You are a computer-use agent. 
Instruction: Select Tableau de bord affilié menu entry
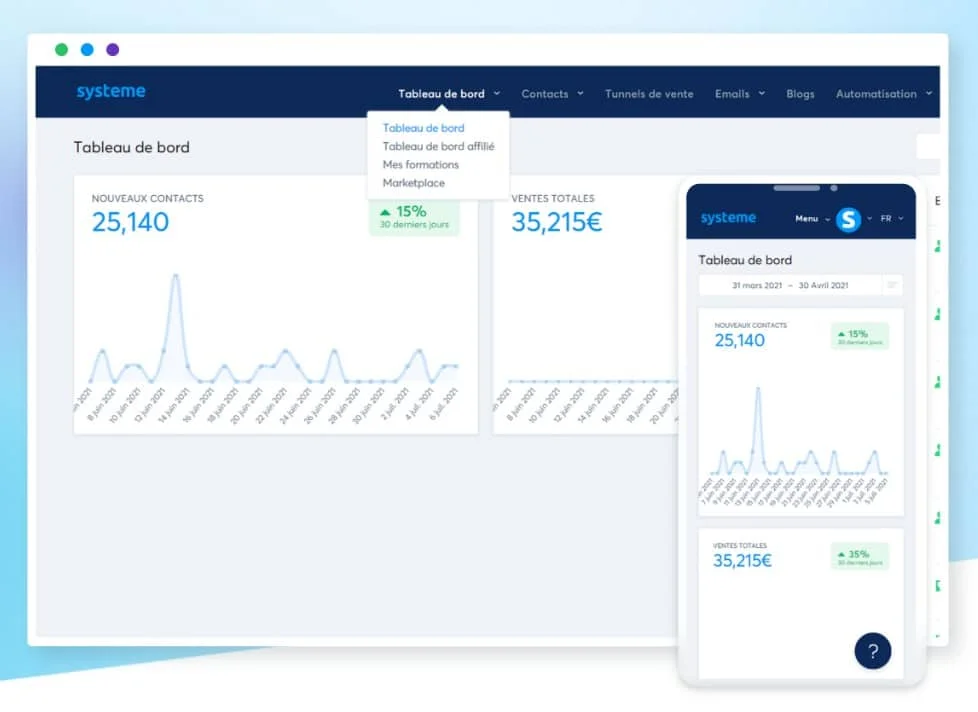(438, 146)
